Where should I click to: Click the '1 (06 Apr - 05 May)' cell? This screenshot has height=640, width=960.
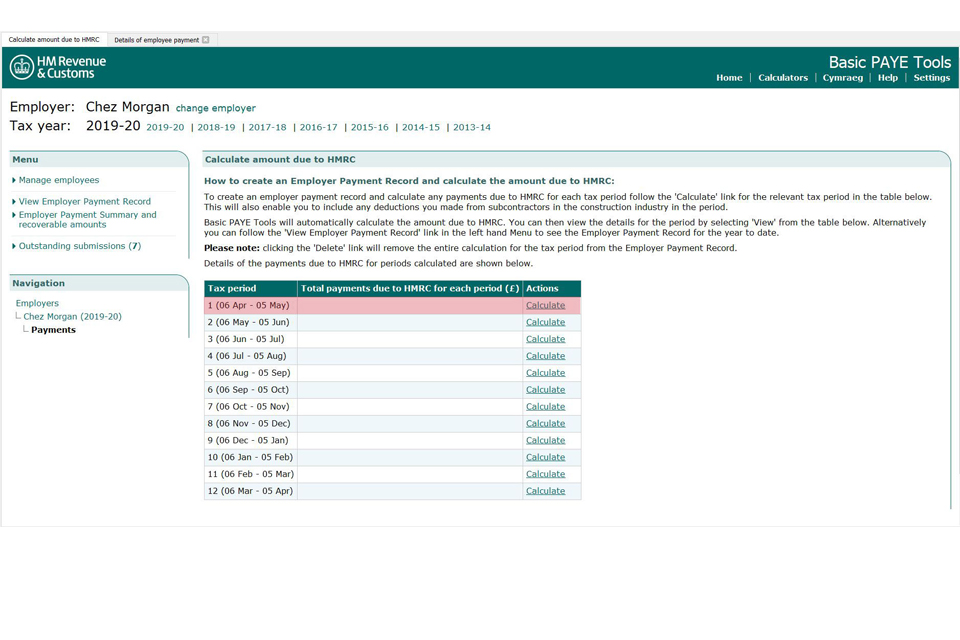click(x=251, y=306)
